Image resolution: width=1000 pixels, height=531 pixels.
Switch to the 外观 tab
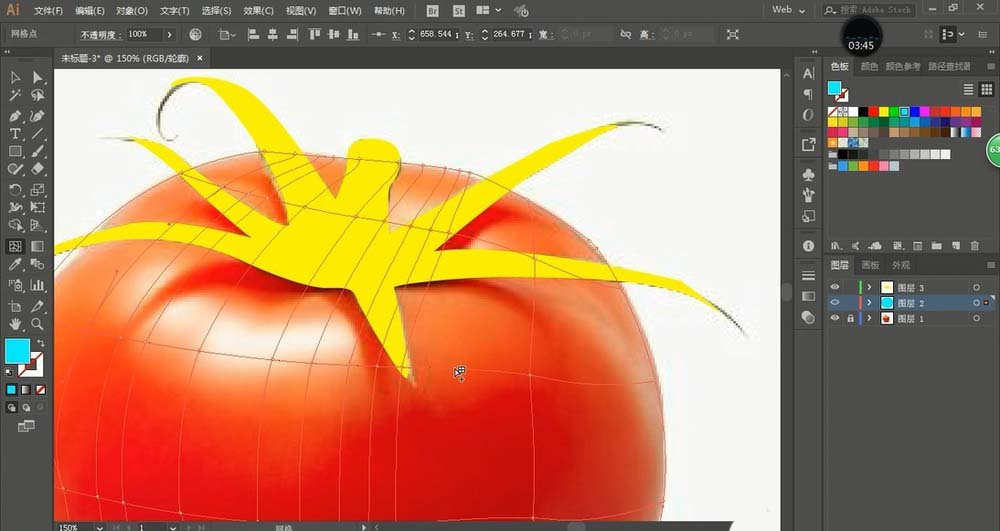tap(901, 265)
